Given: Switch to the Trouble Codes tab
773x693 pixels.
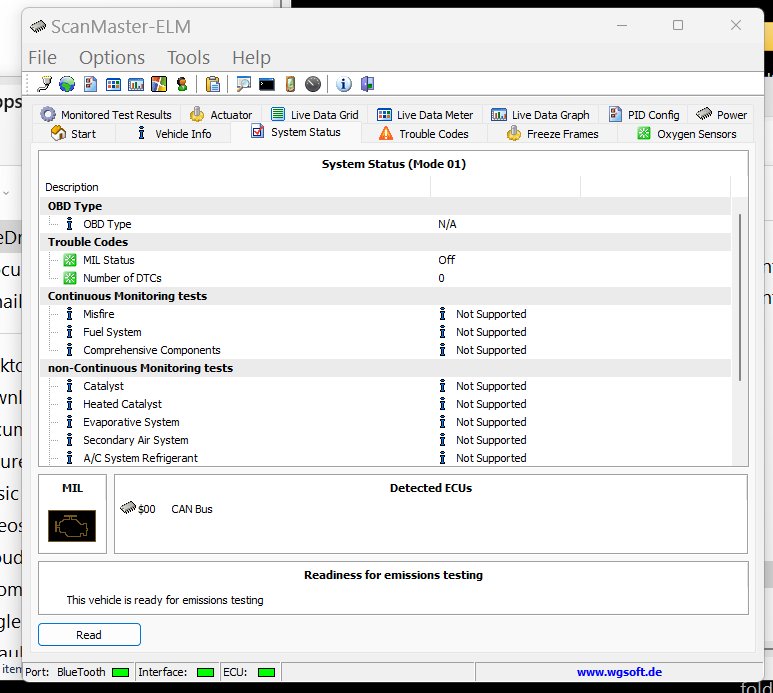Looking at the screenshot, I should coord(424,134).
